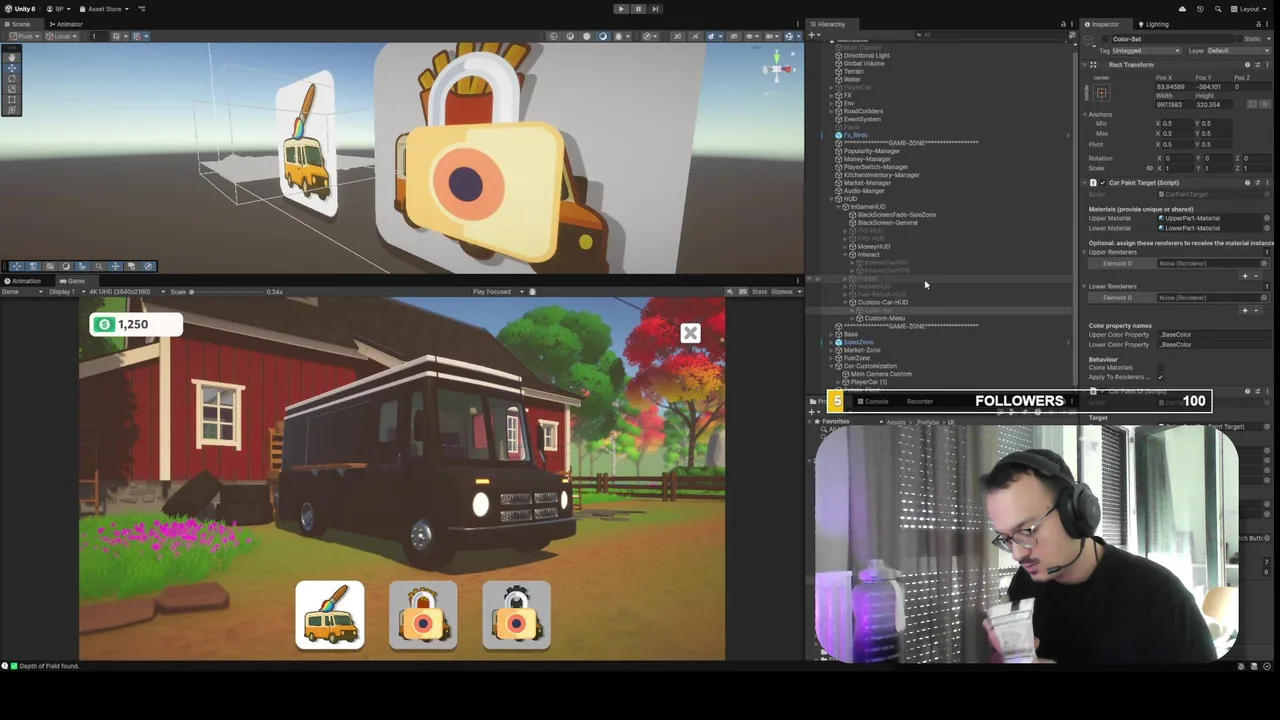Select the paint truck customization card
This screenshot has width=1280, height=720.
pyautogui.click(x=330, y=615)
